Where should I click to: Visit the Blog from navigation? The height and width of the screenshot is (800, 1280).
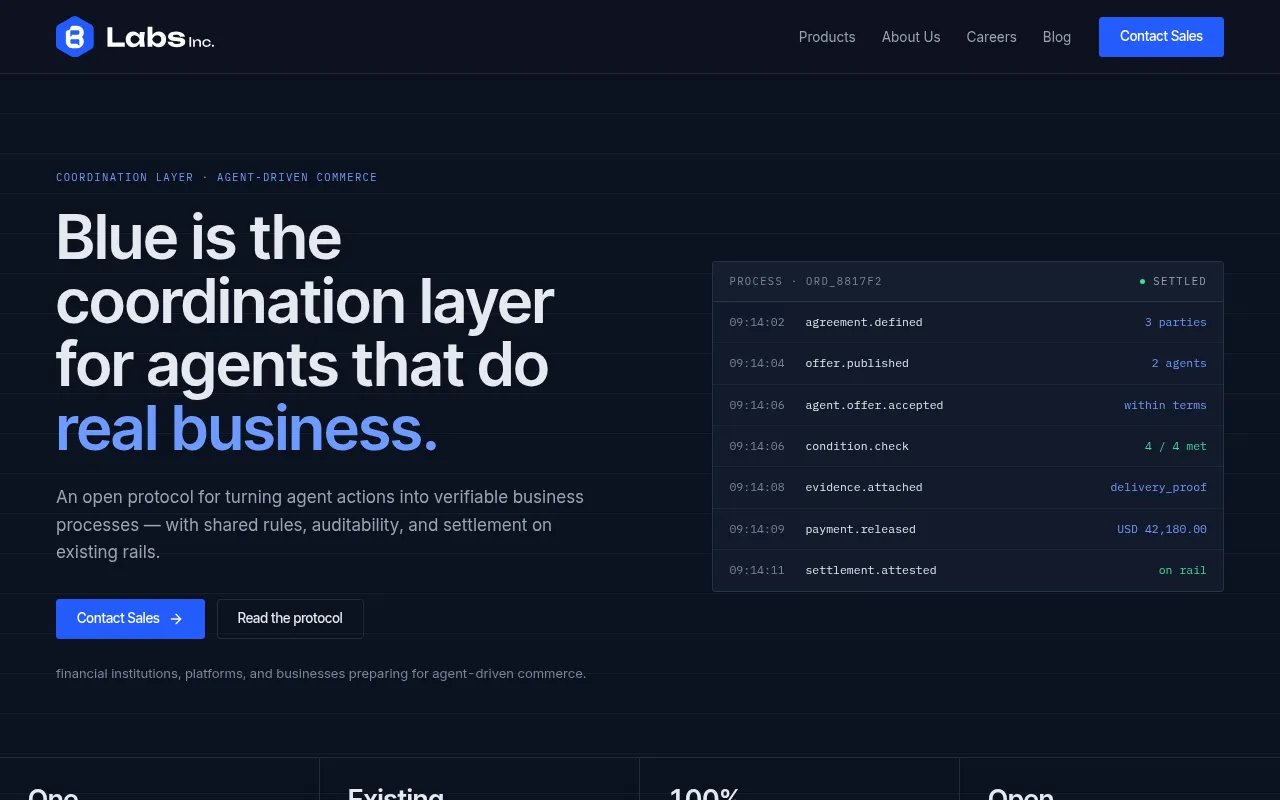pyautogui.click(x=1057, y=37)
